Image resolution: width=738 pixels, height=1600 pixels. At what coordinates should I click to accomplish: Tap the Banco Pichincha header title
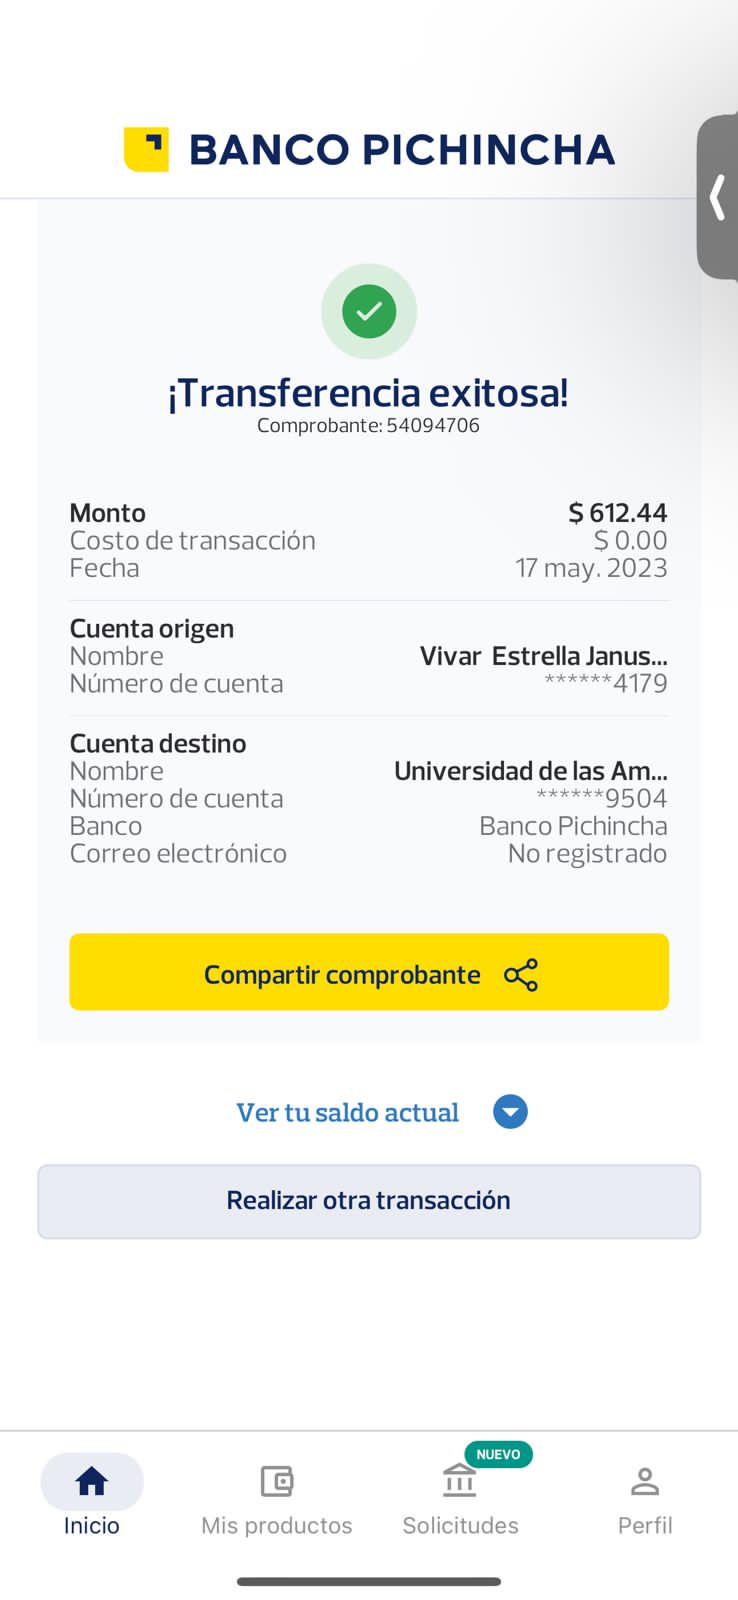tap(402, 150)
